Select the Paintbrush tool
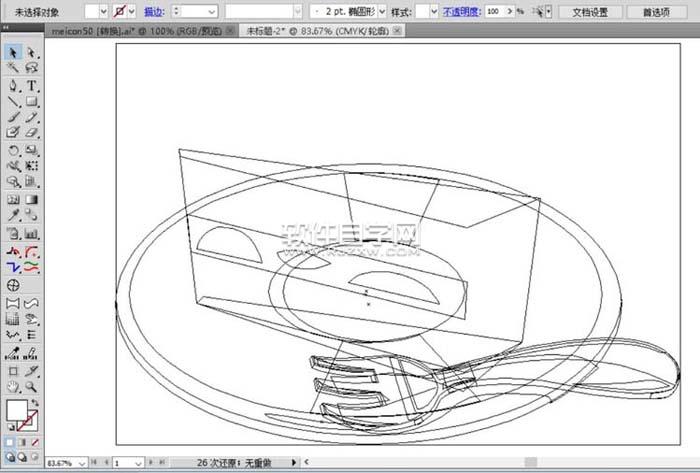This screenshot has height=473, width=700. coord(13,117)
